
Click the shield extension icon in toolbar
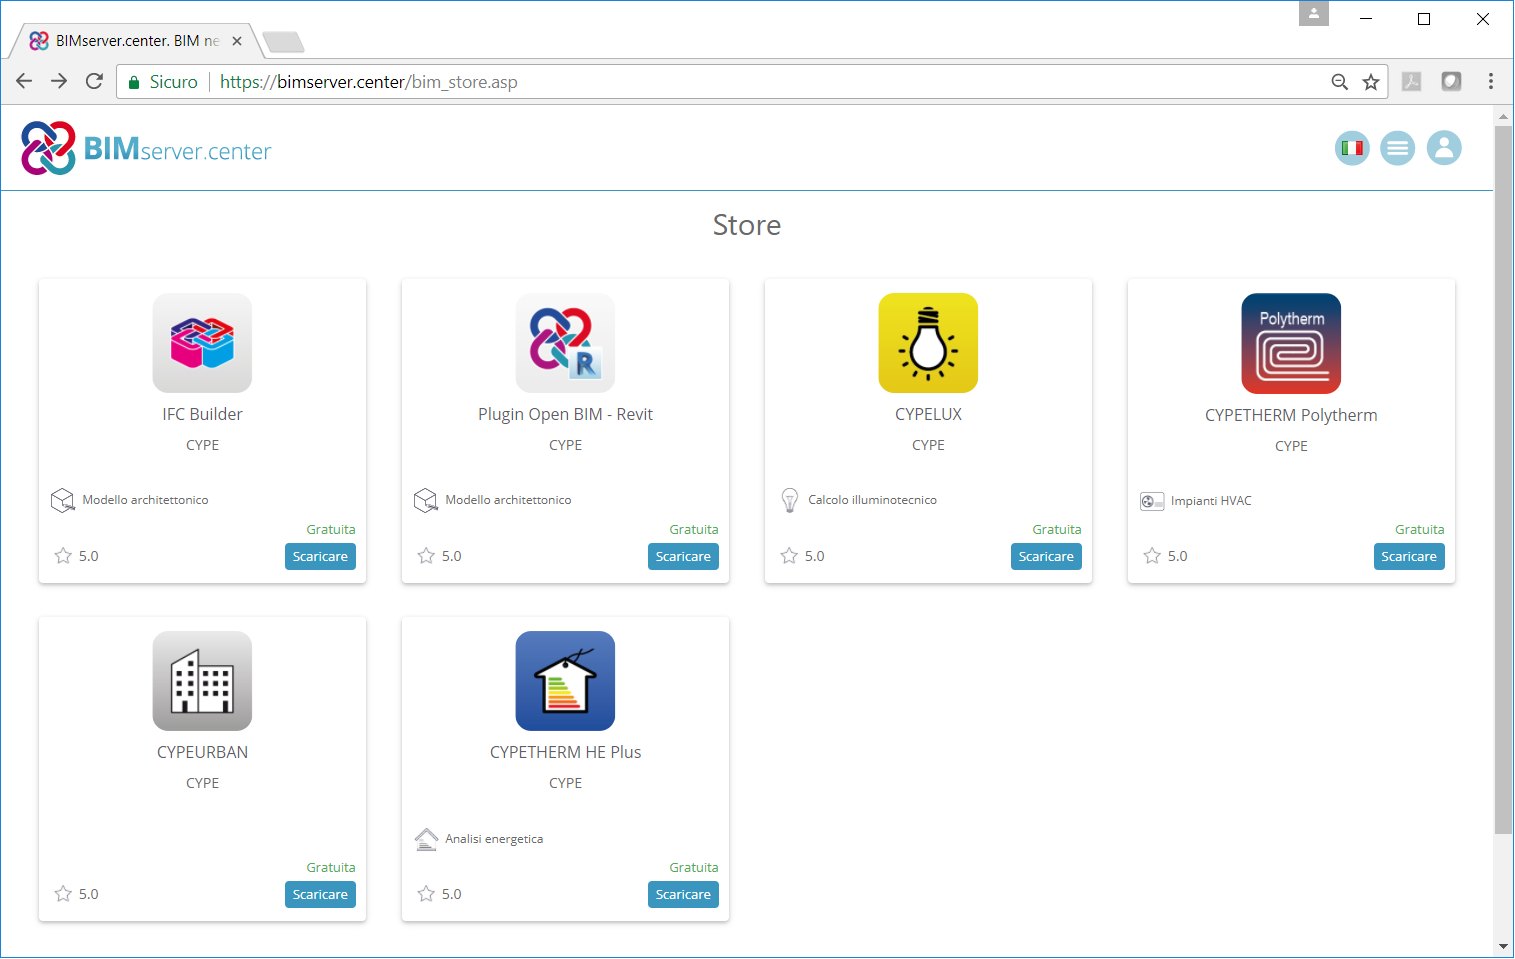1451,82
